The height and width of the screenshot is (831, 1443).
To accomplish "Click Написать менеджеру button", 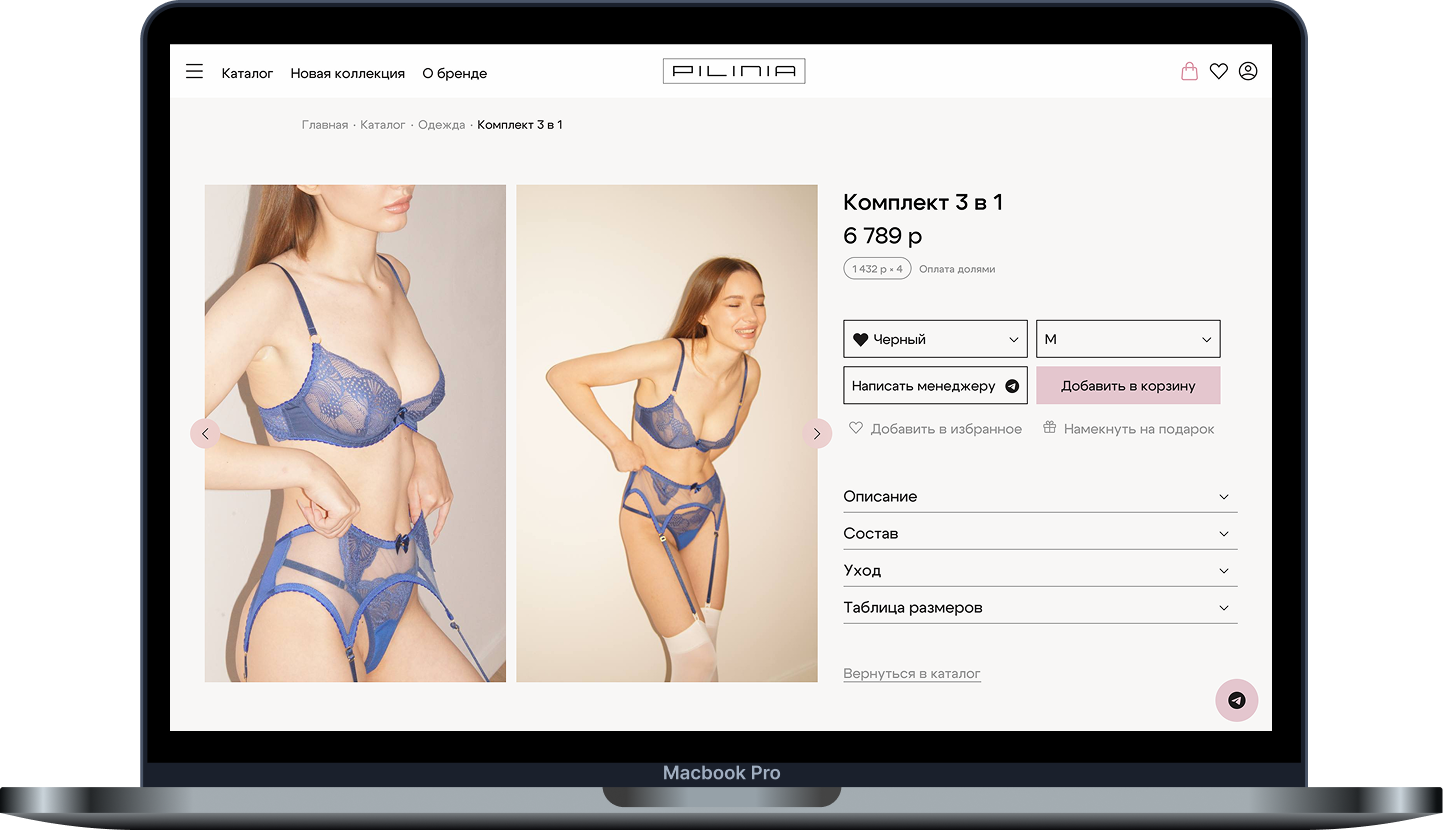I will (935, 385).
